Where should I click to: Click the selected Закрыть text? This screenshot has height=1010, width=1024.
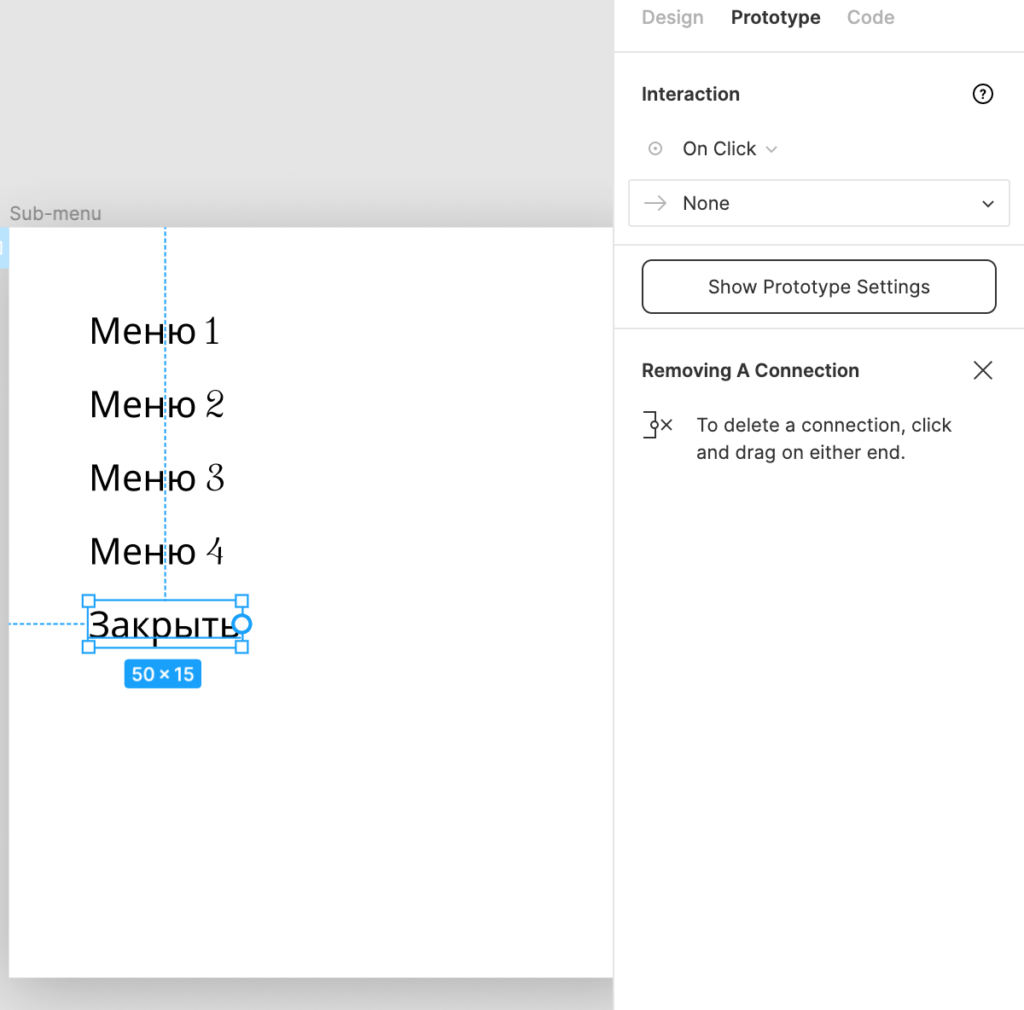[x=160, y=625]
